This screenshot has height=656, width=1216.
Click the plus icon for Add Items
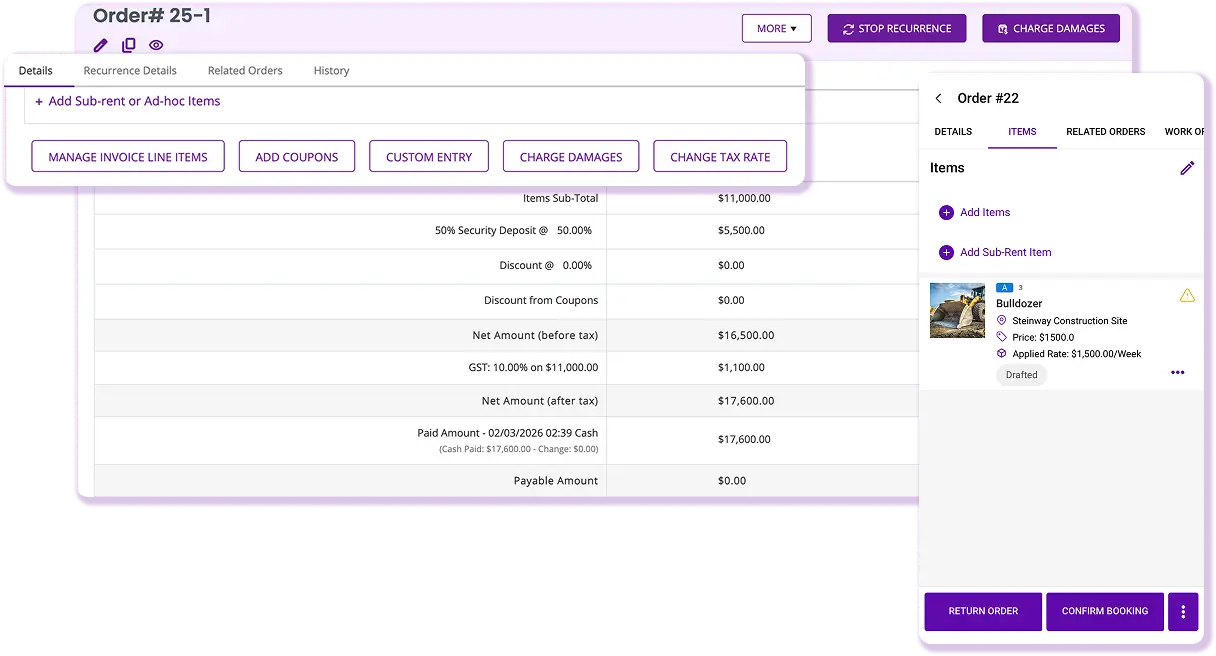[946, 212]
